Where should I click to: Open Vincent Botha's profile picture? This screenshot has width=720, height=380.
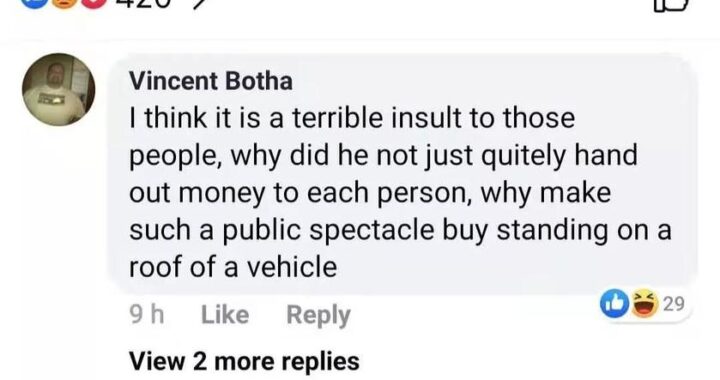click(x=59, y=89)
